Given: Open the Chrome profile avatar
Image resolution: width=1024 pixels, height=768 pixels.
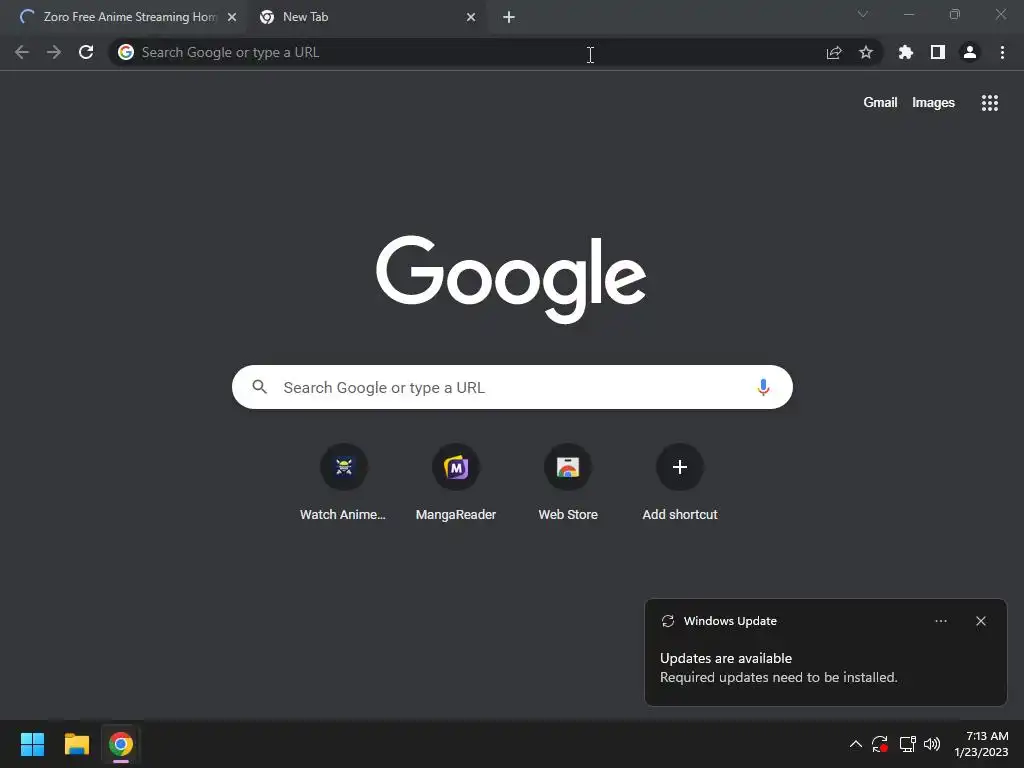Looking at the screenshot, I should click(x=970, y=52).
